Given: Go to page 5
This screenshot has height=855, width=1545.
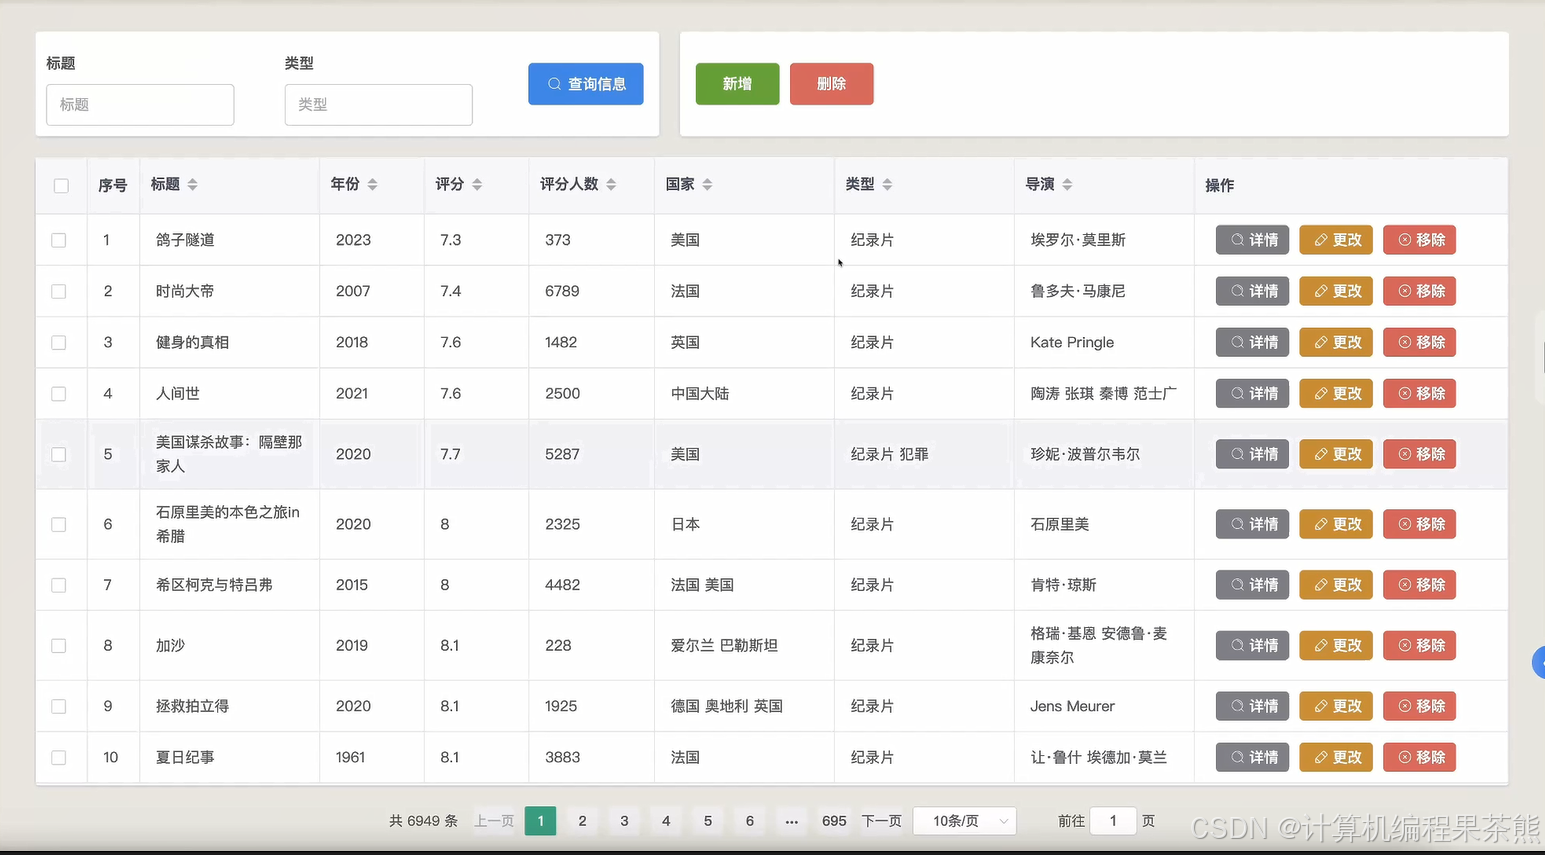Looking at the screenshot, I should pyautogui.click(x=708, y=821).
